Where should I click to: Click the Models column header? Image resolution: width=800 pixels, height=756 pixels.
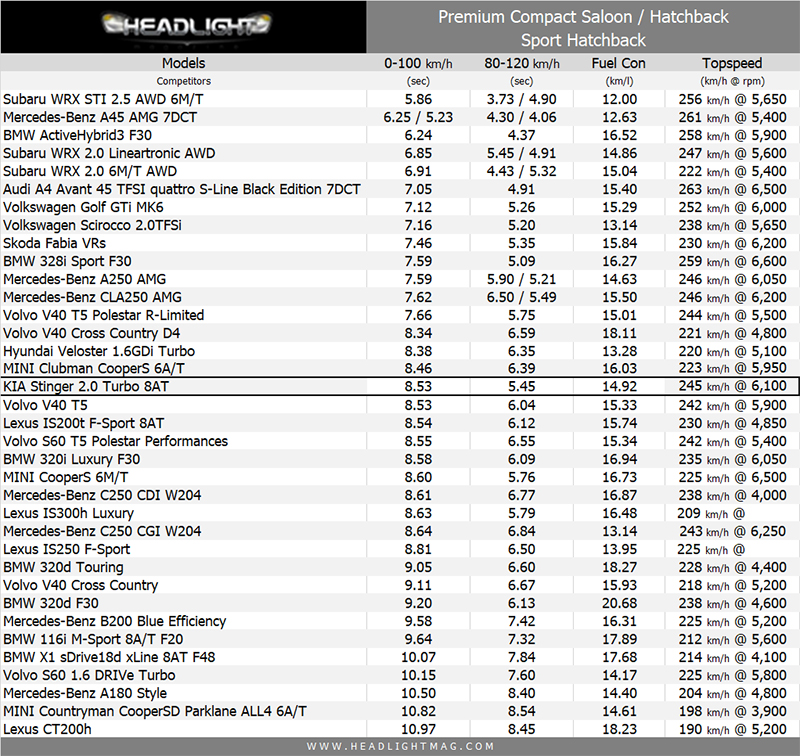coord(183,63)
